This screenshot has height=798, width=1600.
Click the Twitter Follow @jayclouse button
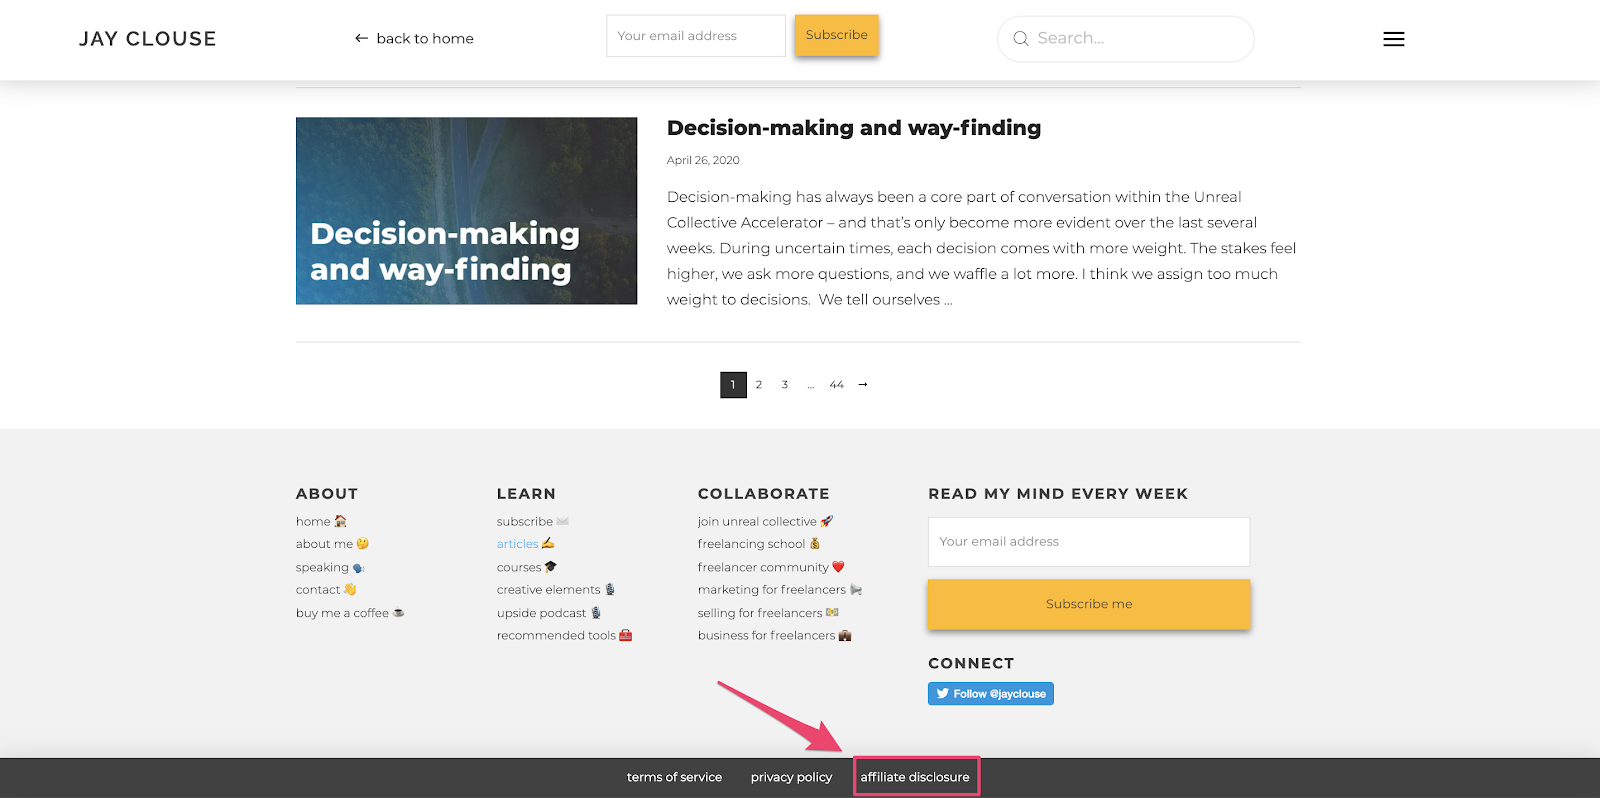pyautogui.click(x=990, y=694)
